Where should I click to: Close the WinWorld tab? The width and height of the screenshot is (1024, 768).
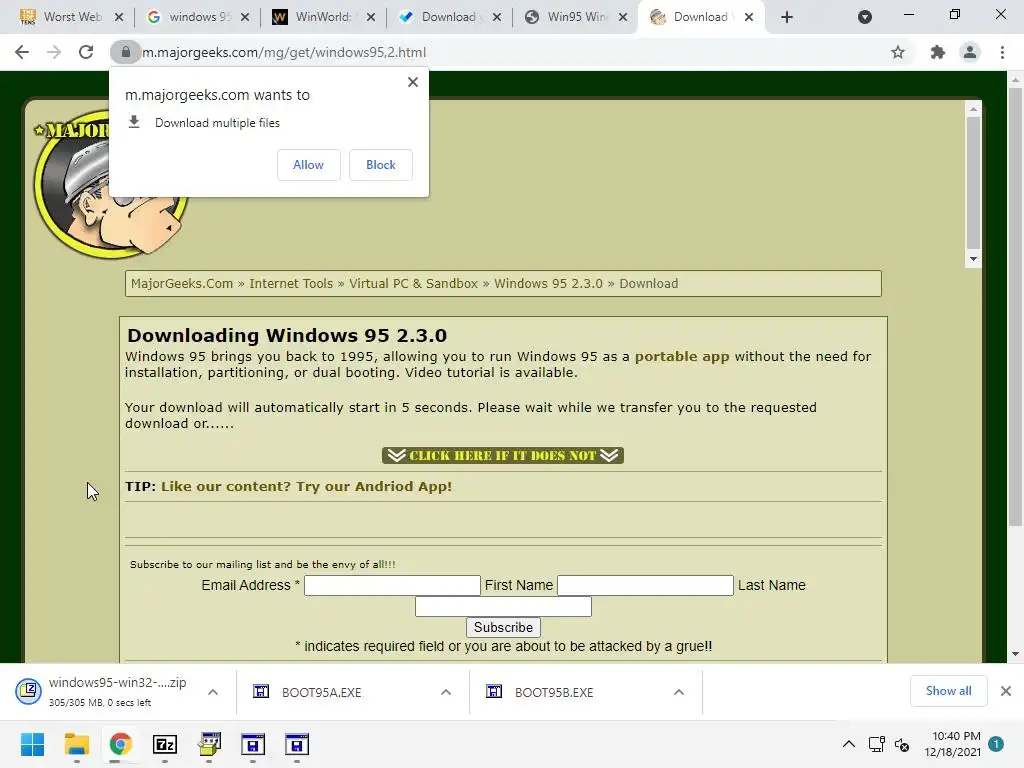click(x=371, y=17)
